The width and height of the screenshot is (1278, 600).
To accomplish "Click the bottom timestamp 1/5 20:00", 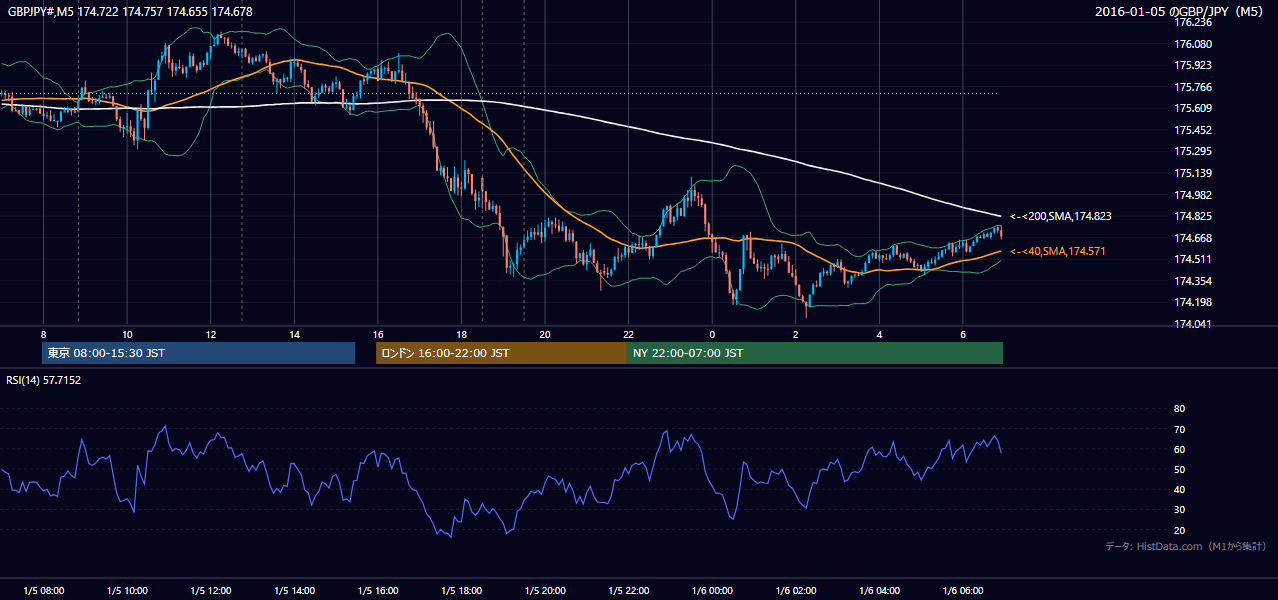I will [x=545, y=591].
